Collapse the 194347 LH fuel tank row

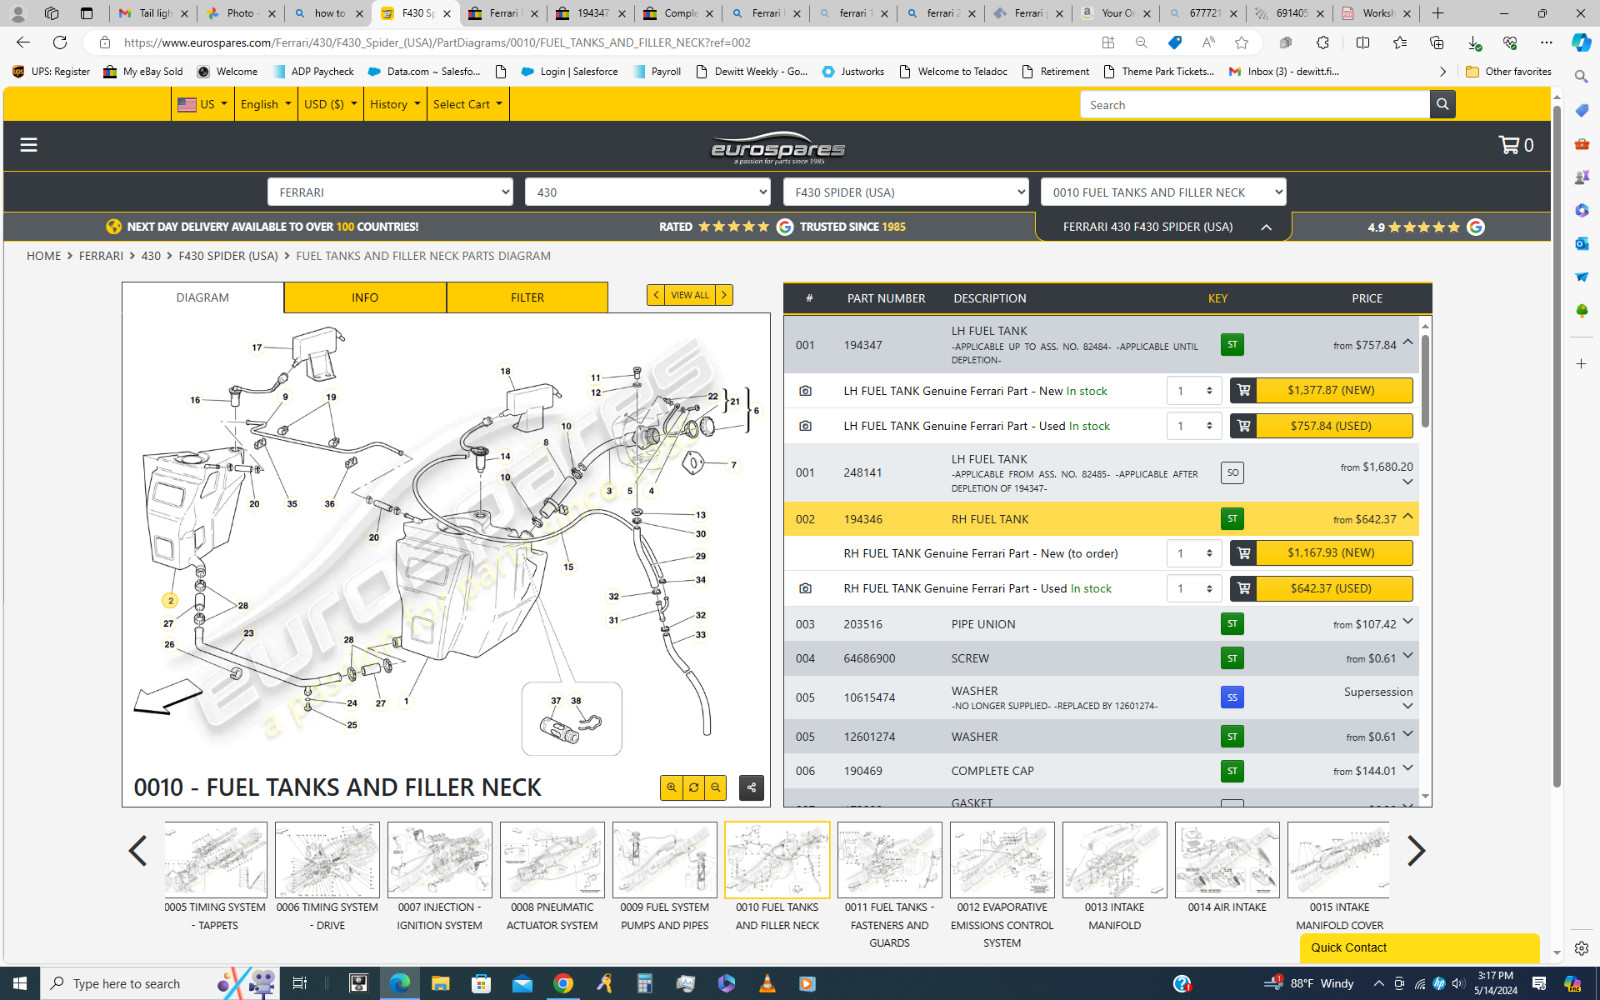tap(1408, 342)
